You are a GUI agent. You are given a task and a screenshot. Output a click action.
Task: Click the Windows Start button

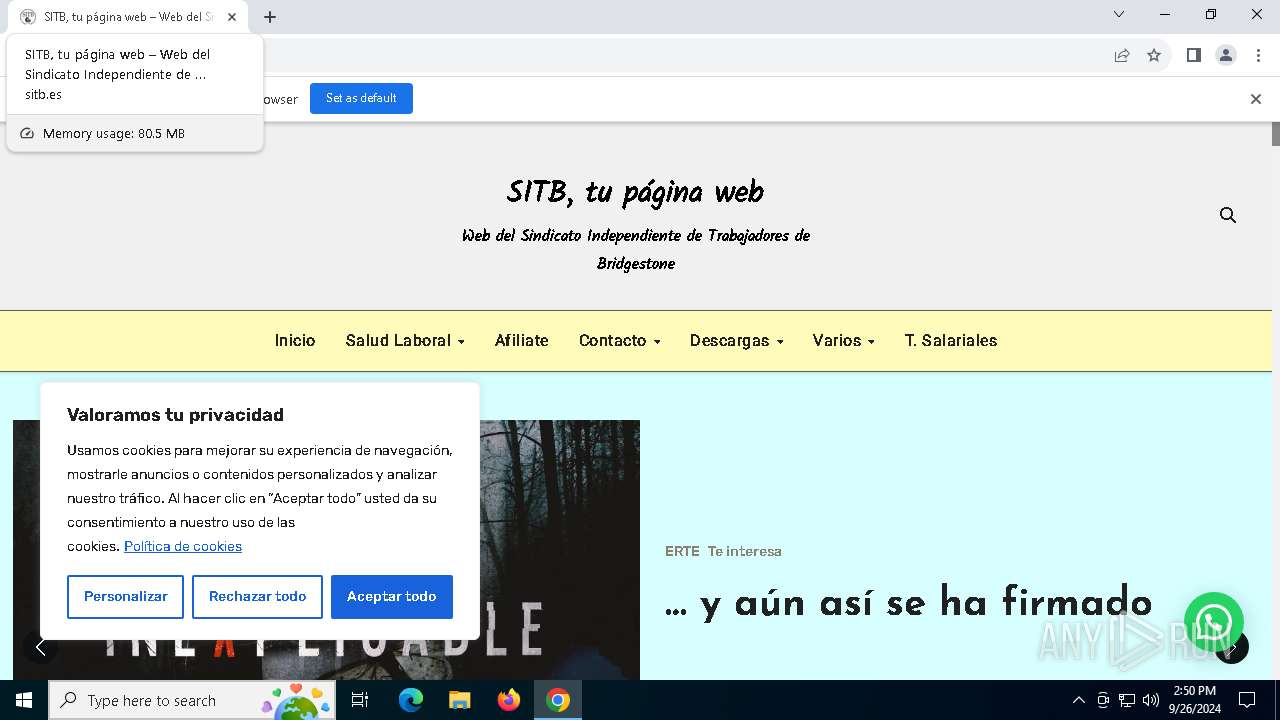click(24, 700)
